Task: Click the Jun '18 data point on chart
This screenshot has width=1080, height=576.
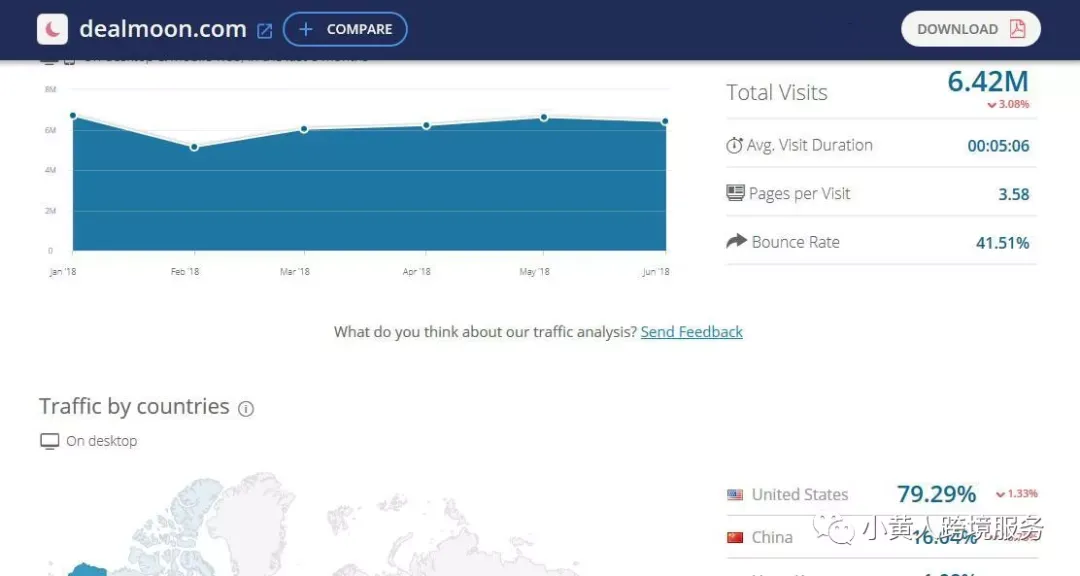Action: coord(665,121)
